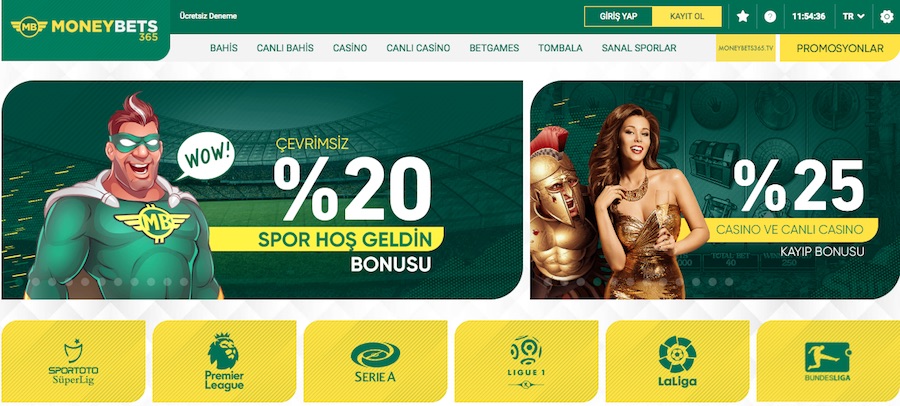Open the settings gear icon
This screenshot has height=406, width=900.
pyautogui.click(x=887, y=16)
